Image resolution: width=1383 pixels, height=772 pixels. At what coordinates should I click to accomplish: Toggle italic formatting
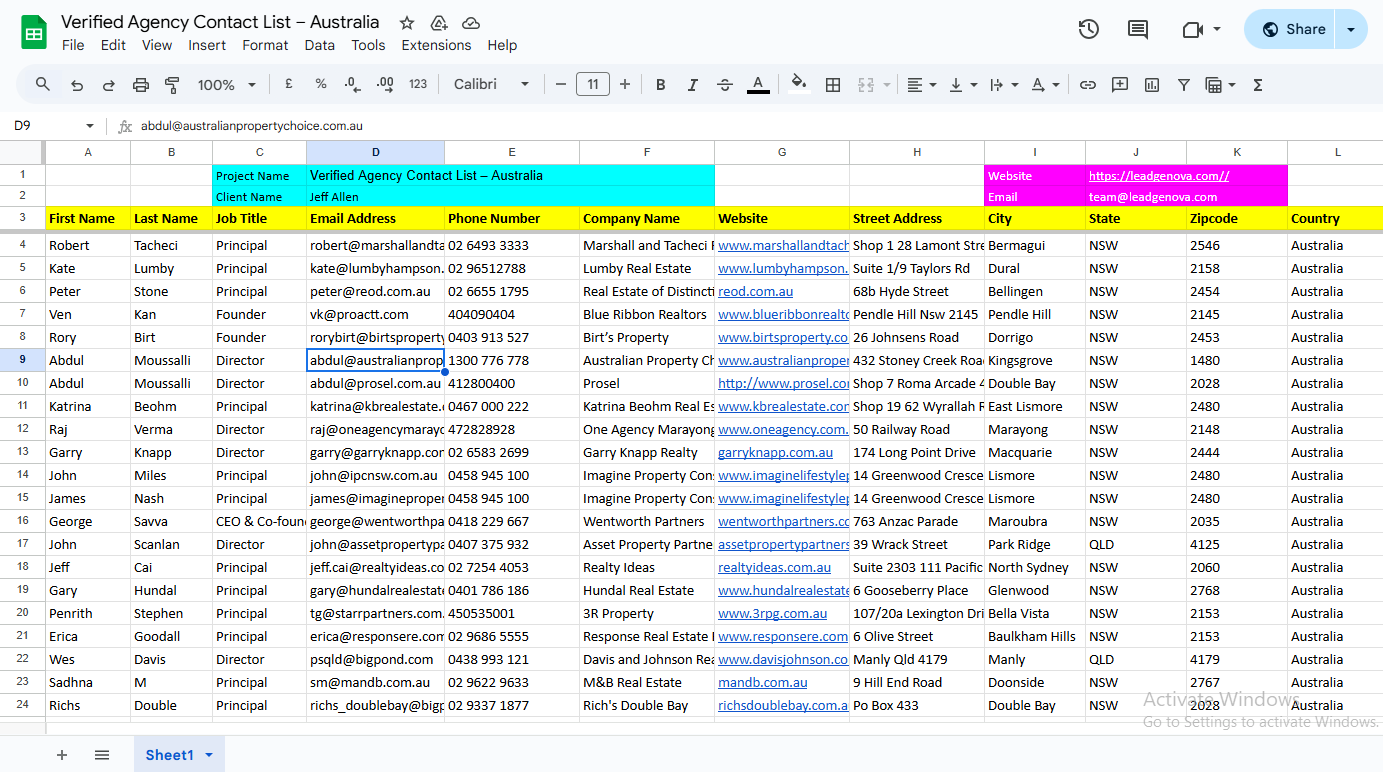click(x=692, y=85)
